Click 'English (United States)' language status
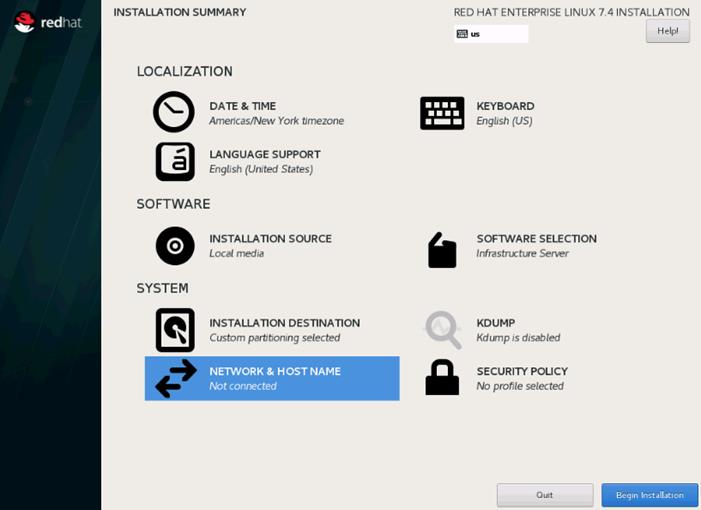This screenshot has height=510, width=701. [x=261, y=169]
